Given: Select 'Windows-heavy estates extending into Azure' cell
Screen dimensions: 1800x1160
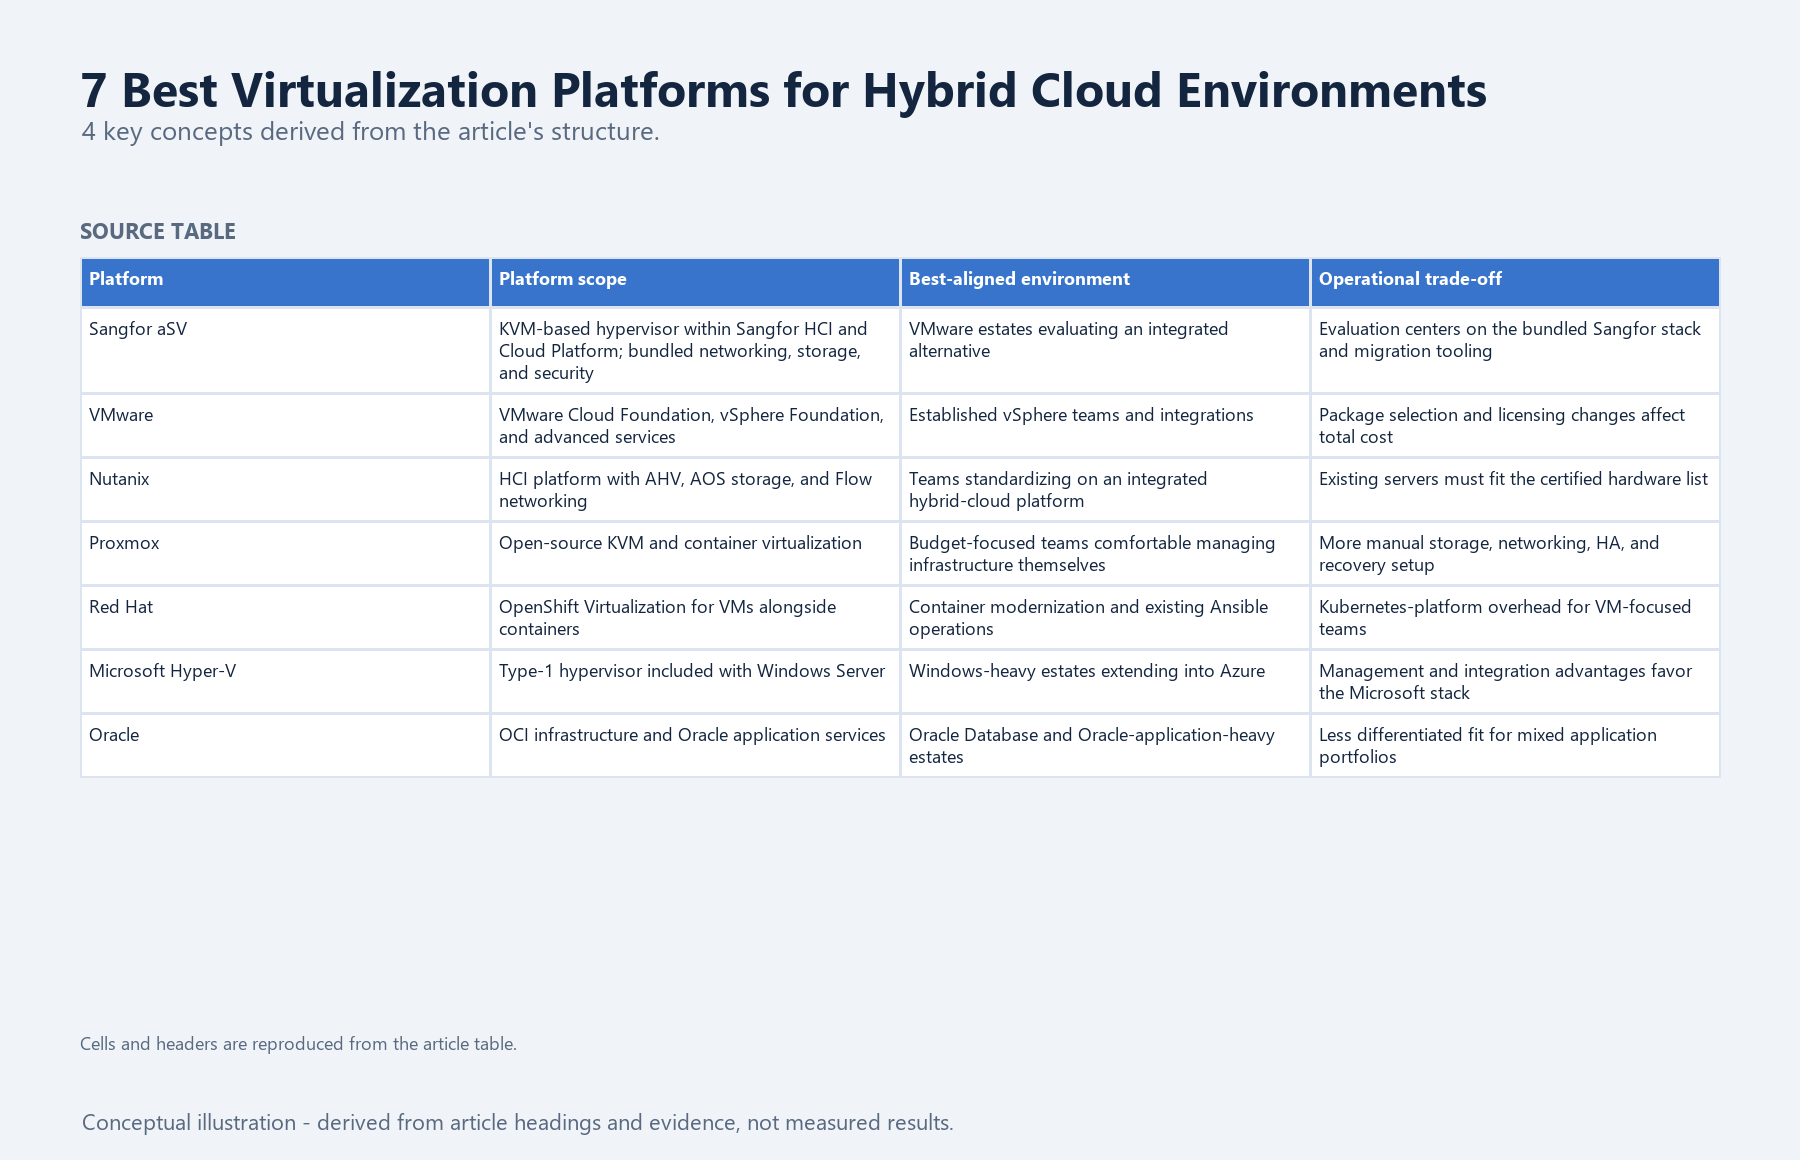Looking at the screenshot, I should click(x=1105, y=681).
